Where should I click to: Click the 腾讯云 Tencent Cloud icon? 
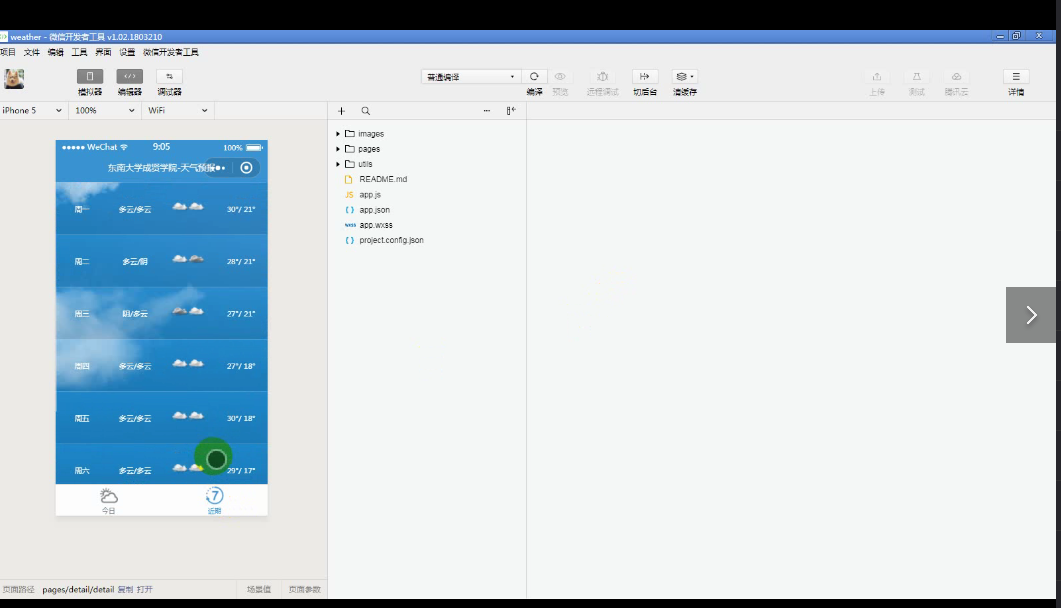point(956,76)
